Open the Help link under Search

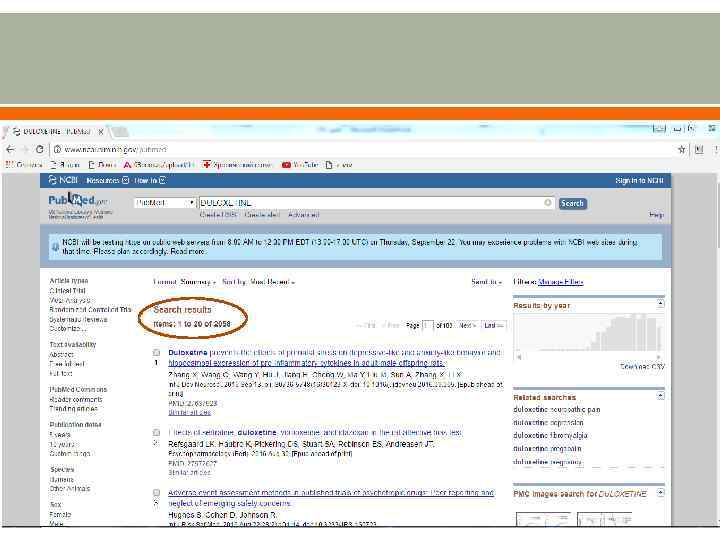[657, 214]
